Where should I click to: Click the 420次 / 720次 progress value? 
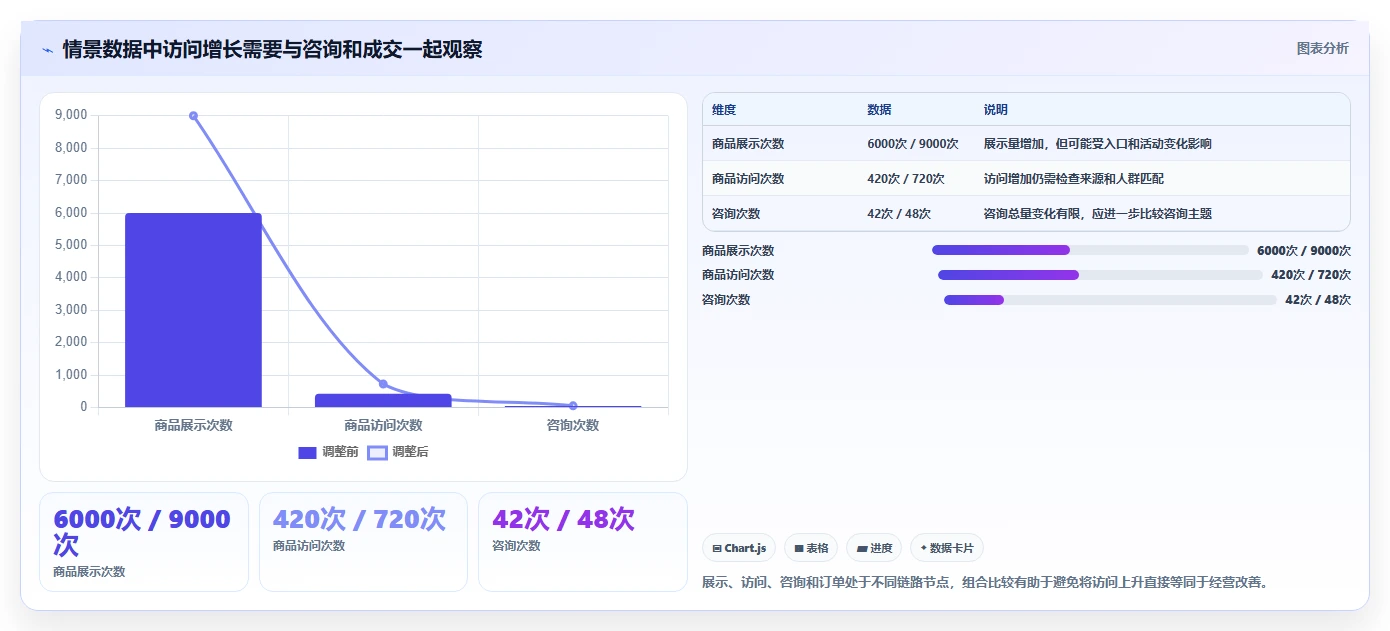tap(1311, 275)
